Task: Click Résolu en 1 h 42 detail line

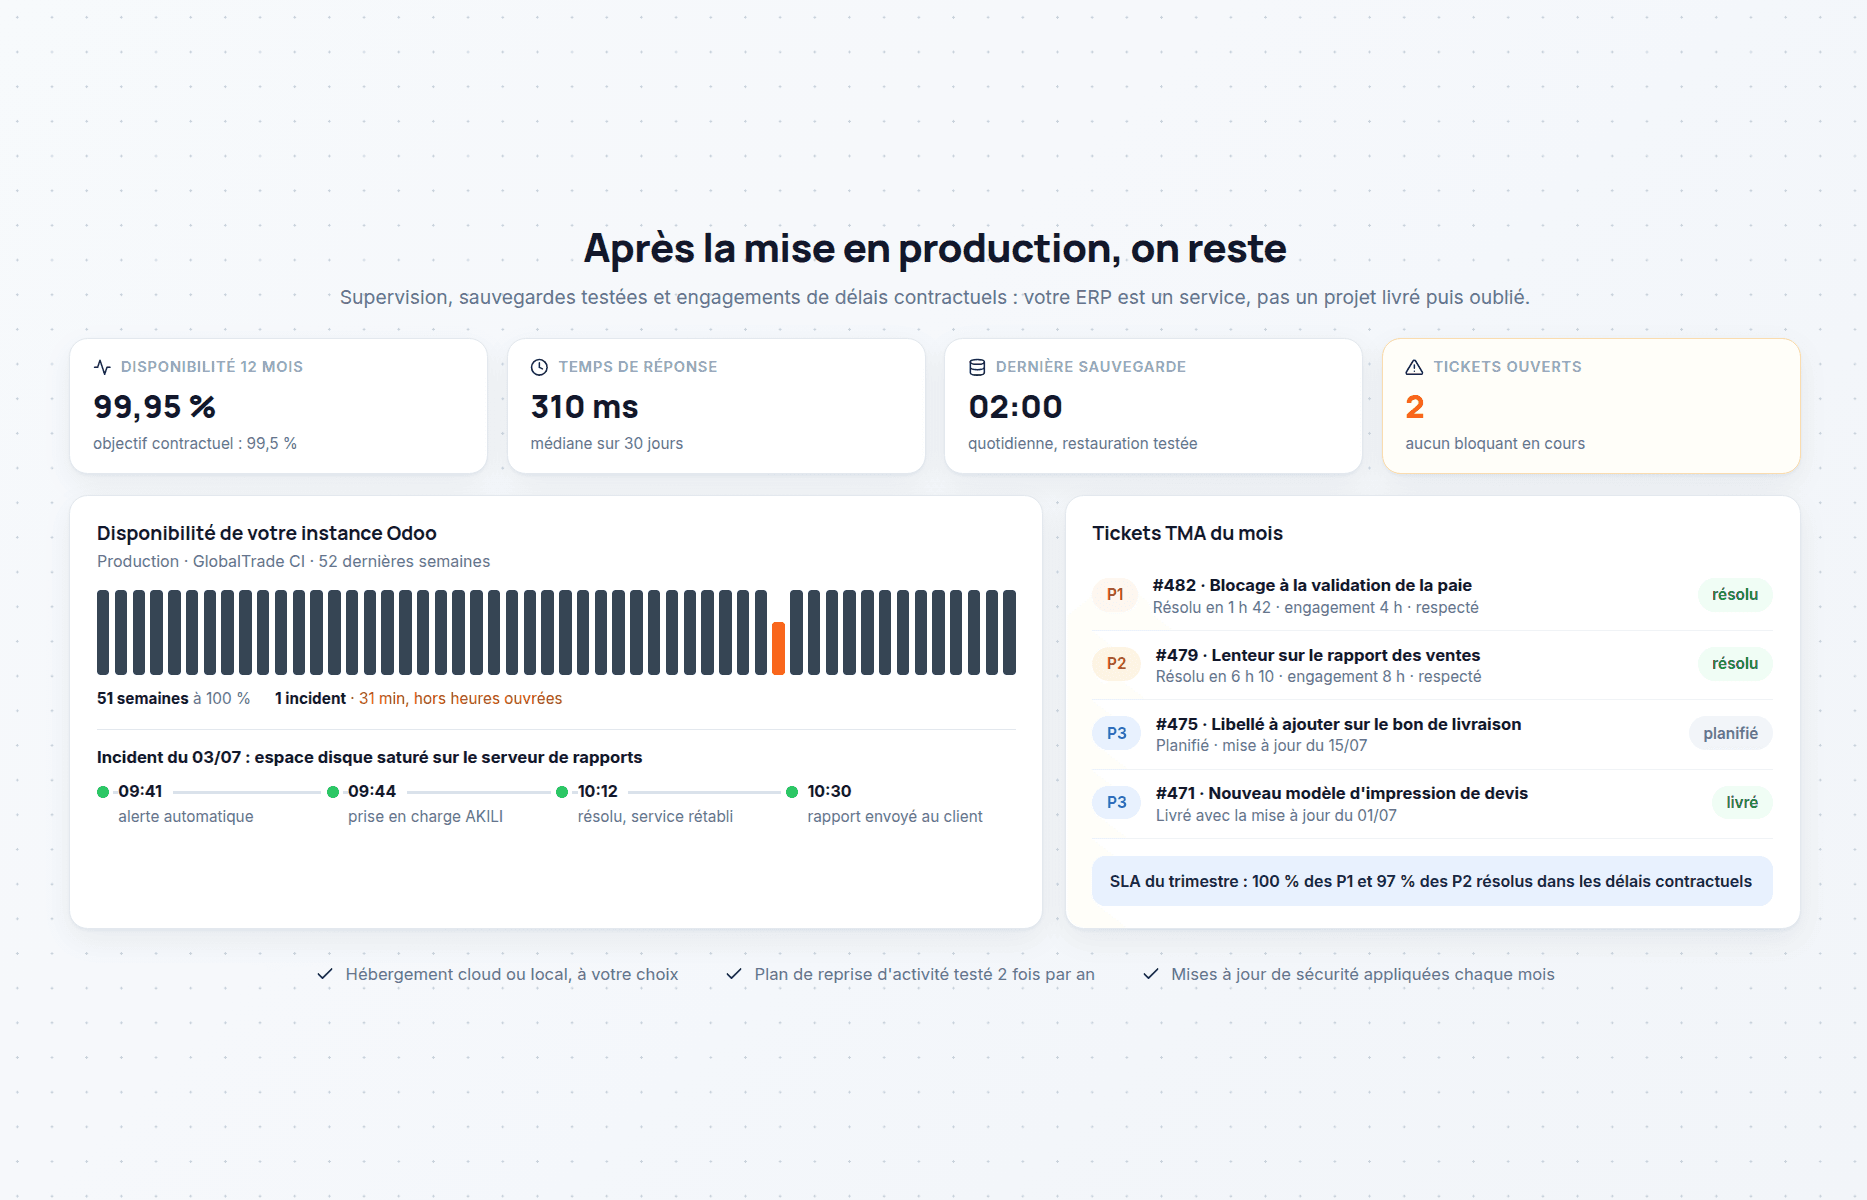Action: pyautogui.click(x=1315, y=607)
